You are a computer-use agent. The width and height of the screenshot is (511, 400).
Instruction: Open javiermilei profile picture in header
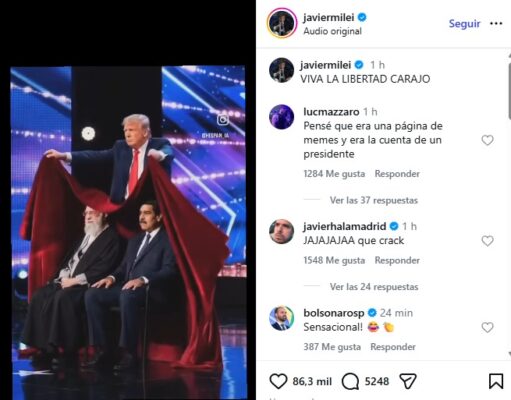(x=282, y=24)
